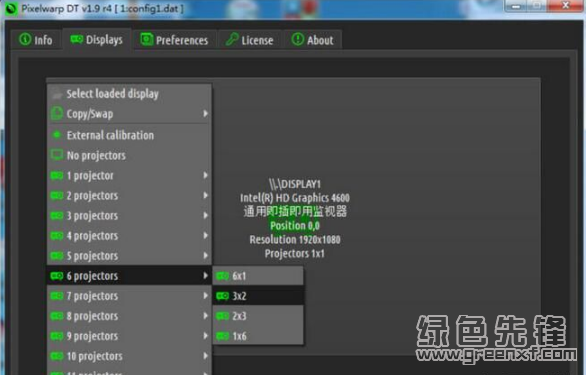Expand the 2 projectors submenu arrow
This screenshot has height=375, width=586.
(x=205, y=196)
